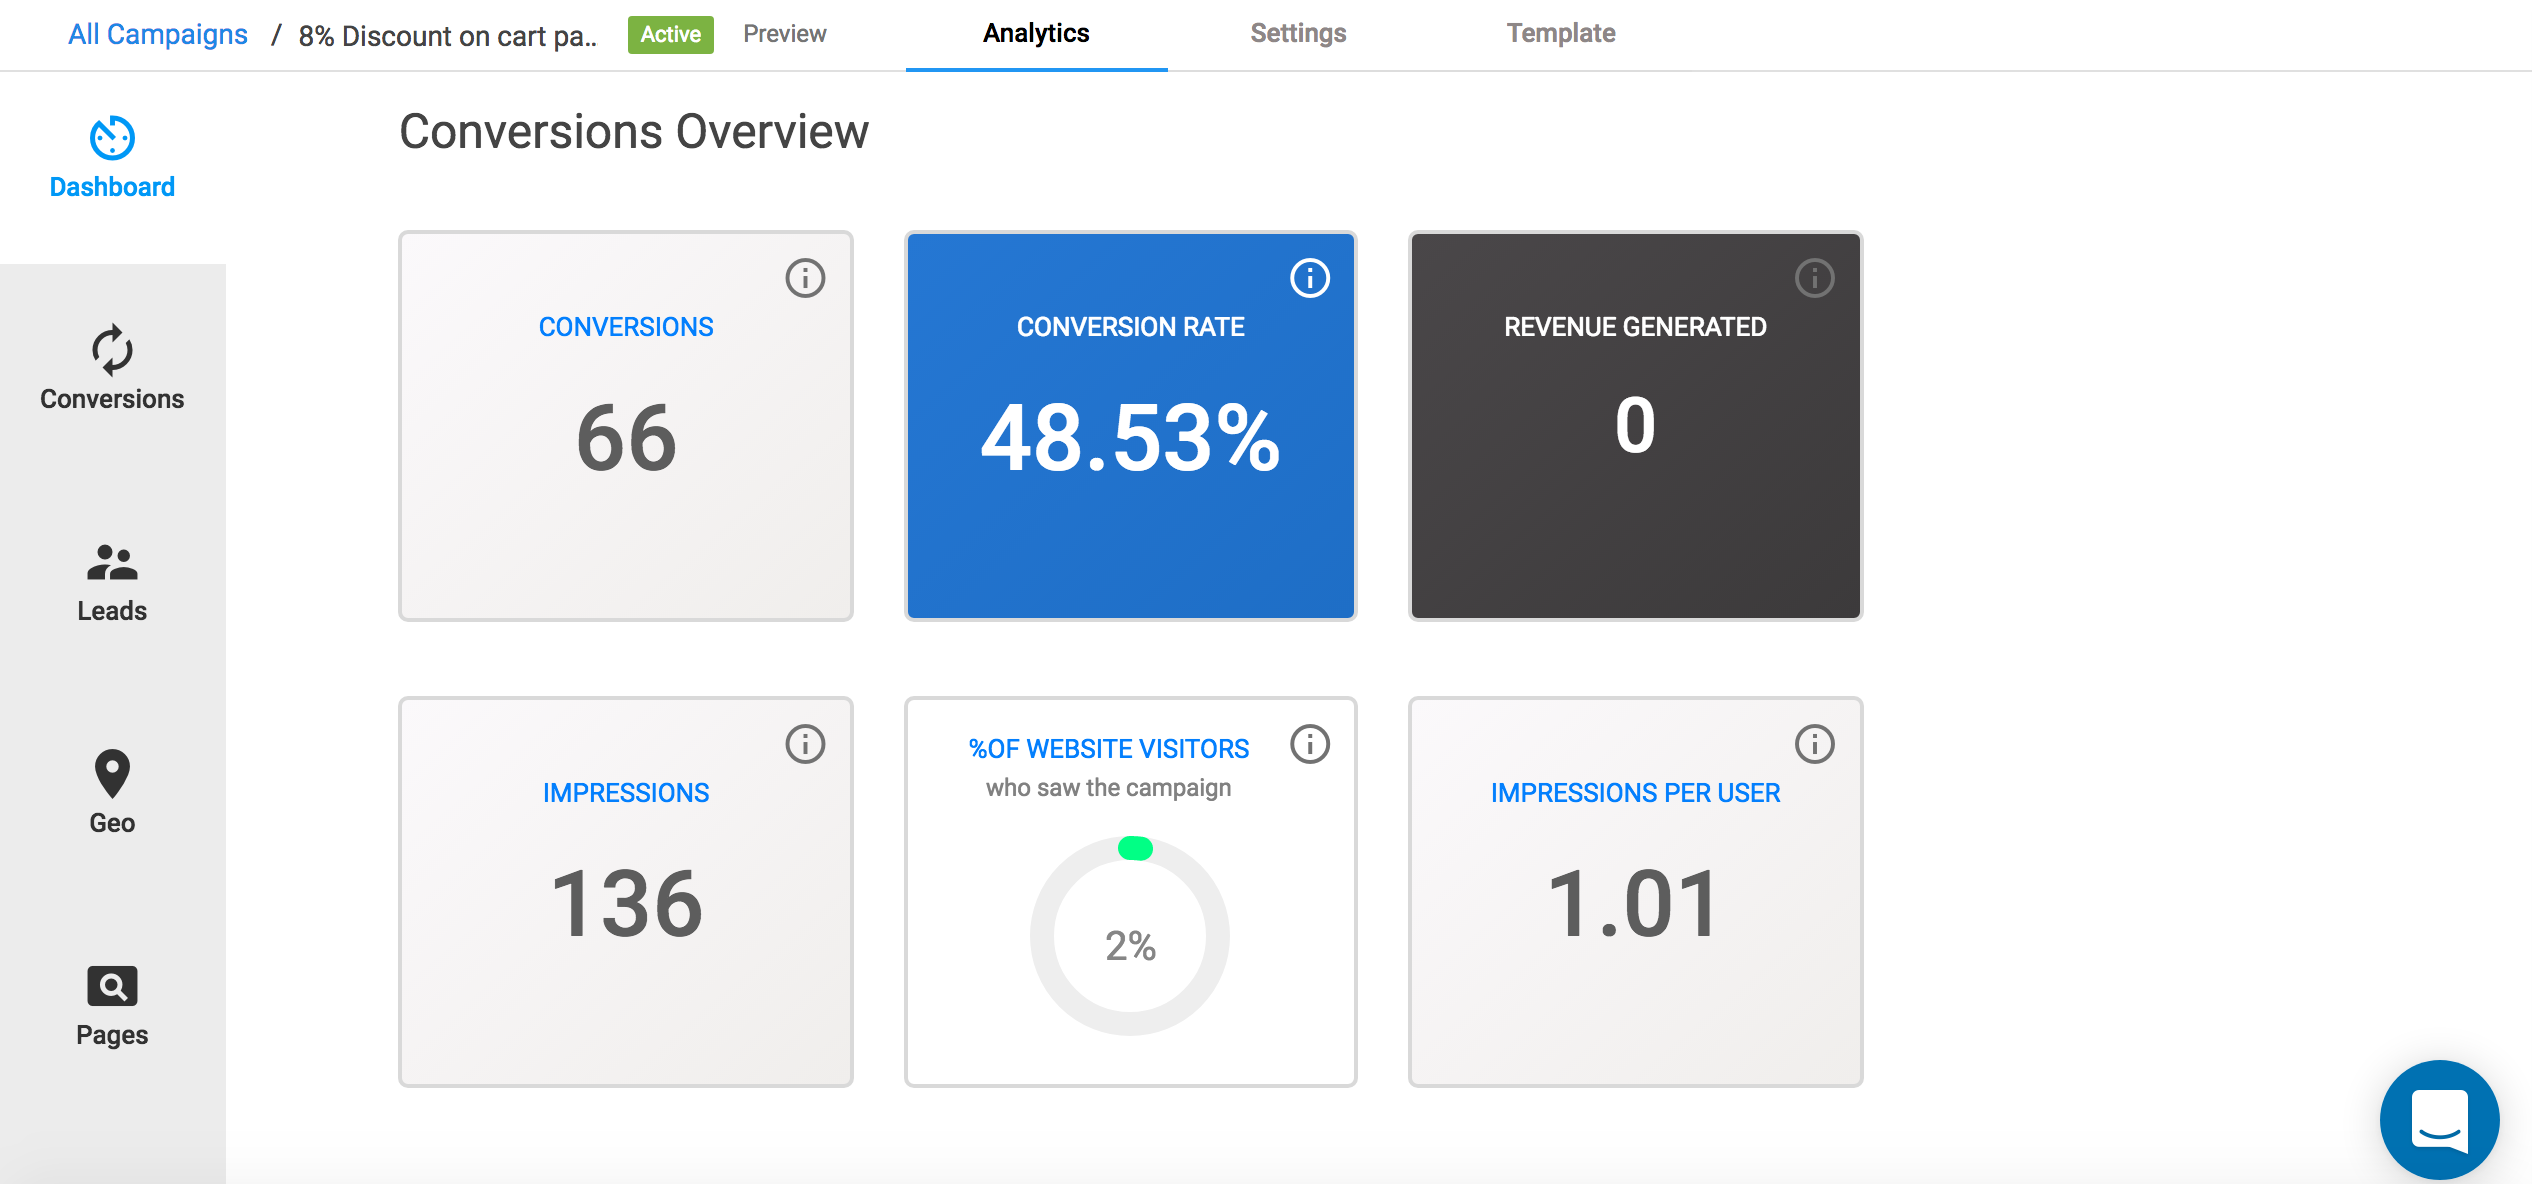
Task: Click the Preview link
Action: (784, 34)
